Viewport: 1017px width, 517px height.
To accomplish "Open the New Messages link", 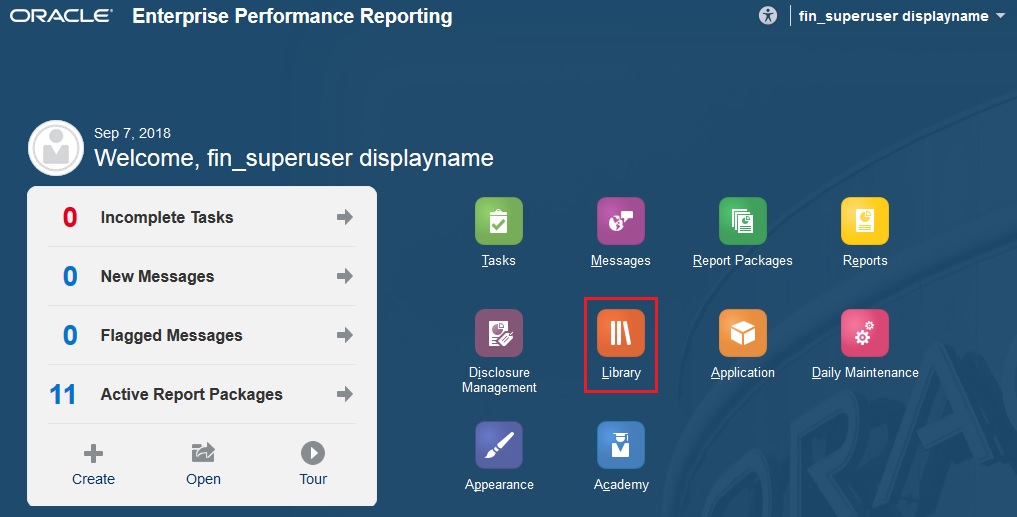I will [x=157, y=276].
